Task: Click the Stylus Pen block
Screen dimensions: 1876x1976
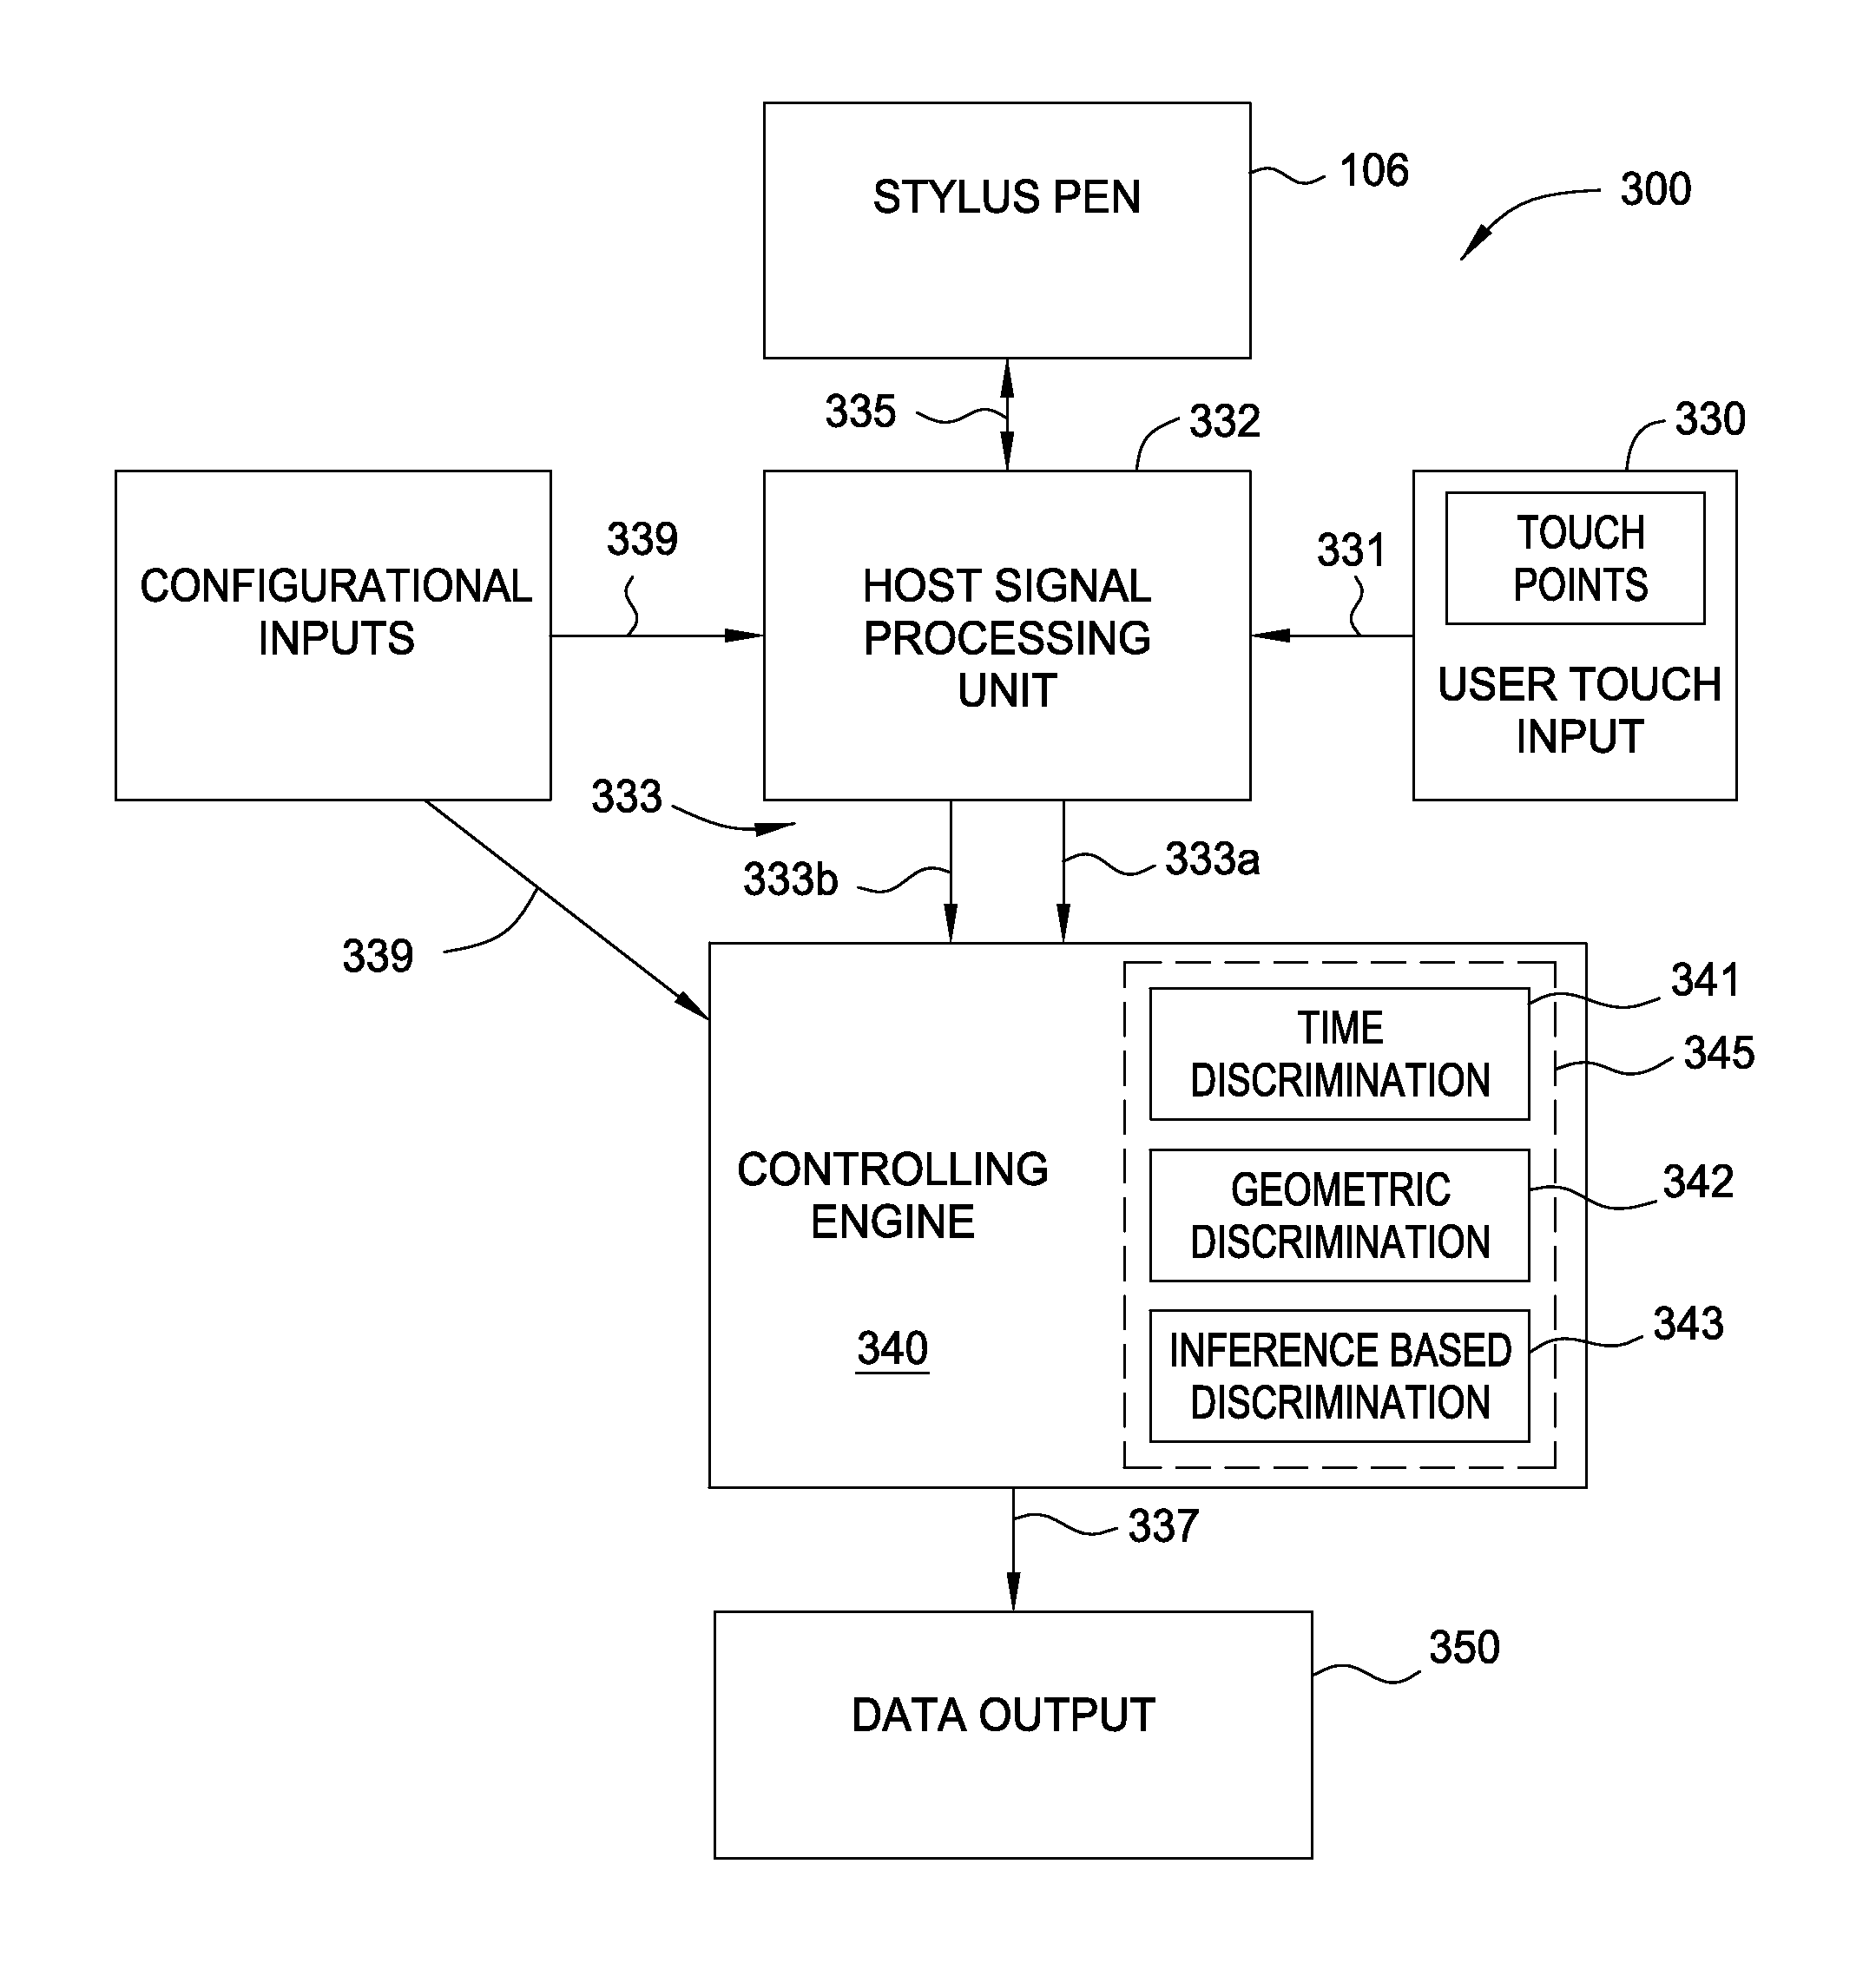Action: point(936,157)
